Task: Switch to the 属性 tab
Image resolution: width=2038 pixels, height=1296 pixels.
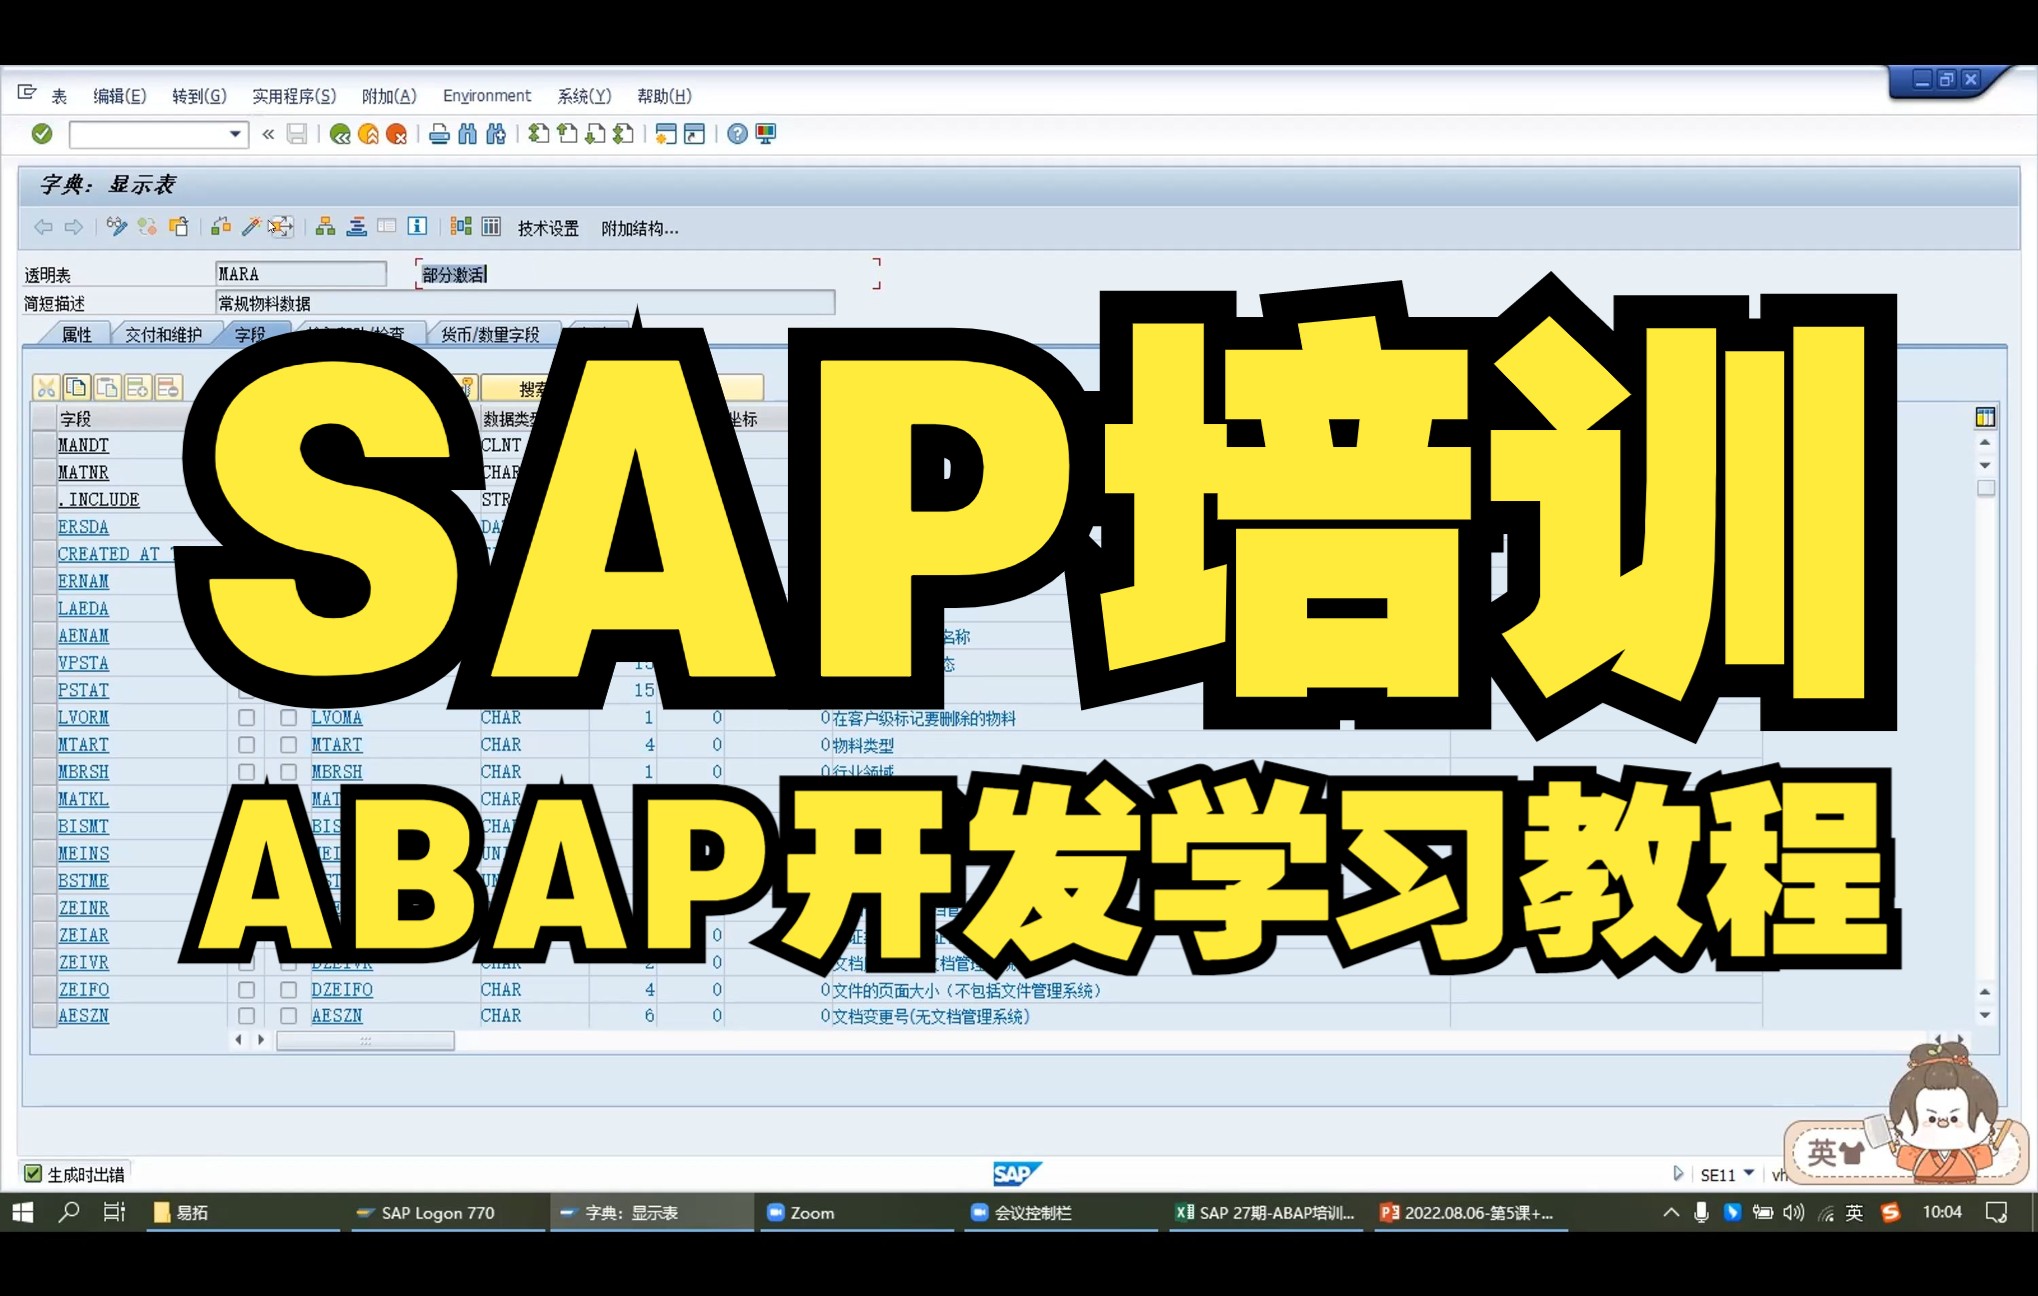Action: click(x=76, y=334)
